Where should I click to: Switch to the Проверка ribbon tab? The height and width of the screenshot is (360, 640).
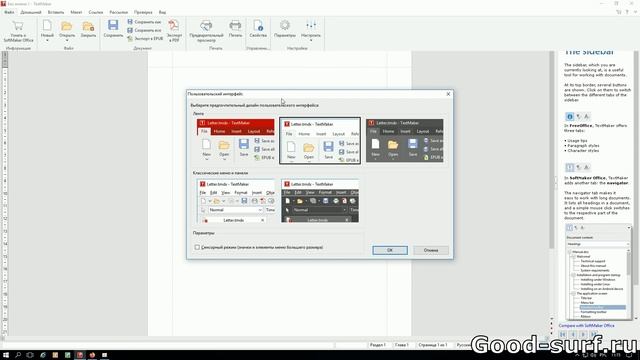coord(143,12)
